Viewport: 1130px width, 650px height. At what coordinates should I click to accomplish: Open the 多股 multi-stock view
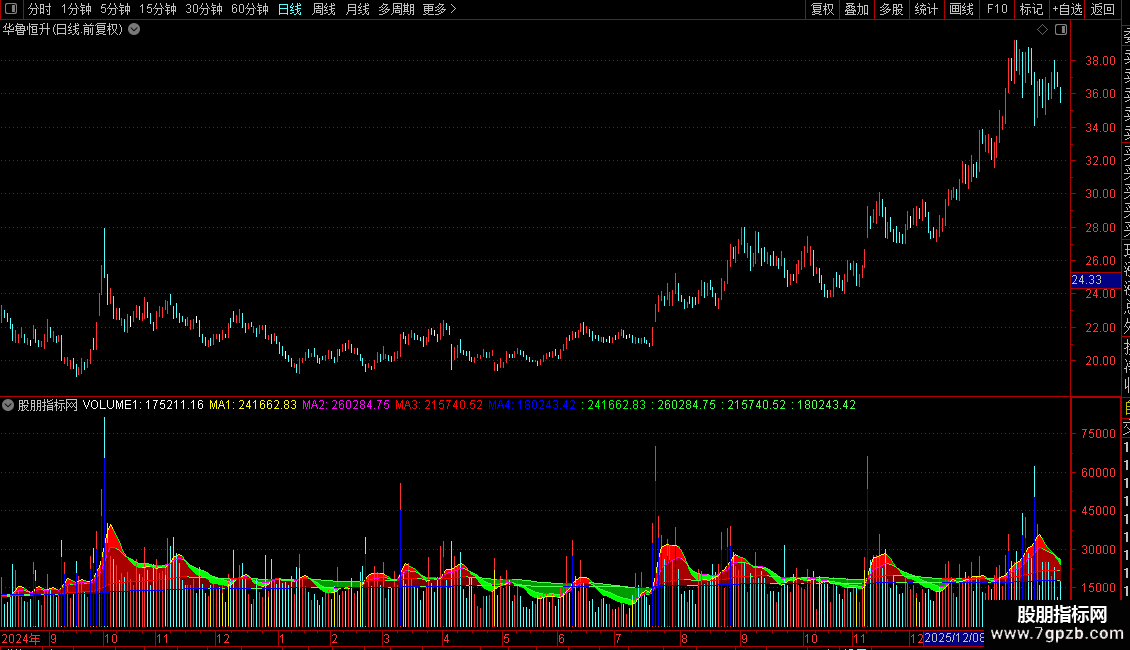891,9
